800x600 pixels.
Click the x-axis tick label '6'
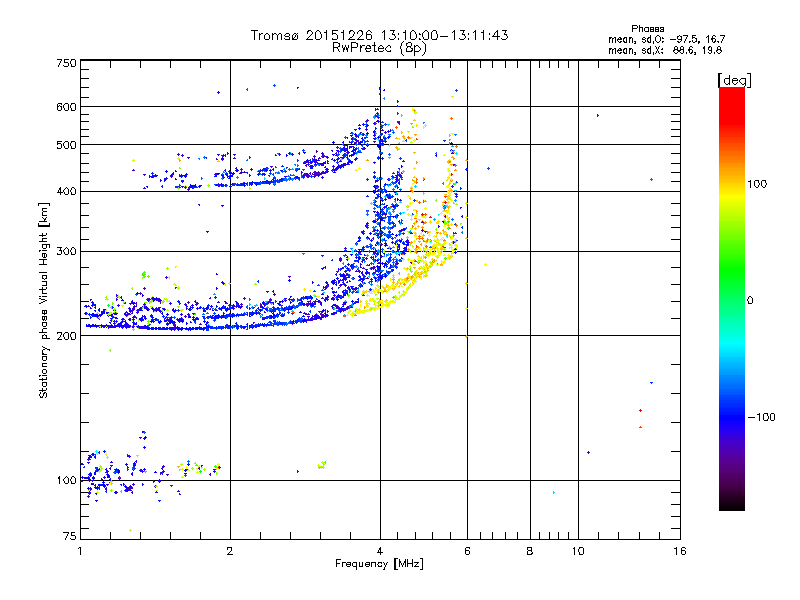coord(467,551)
